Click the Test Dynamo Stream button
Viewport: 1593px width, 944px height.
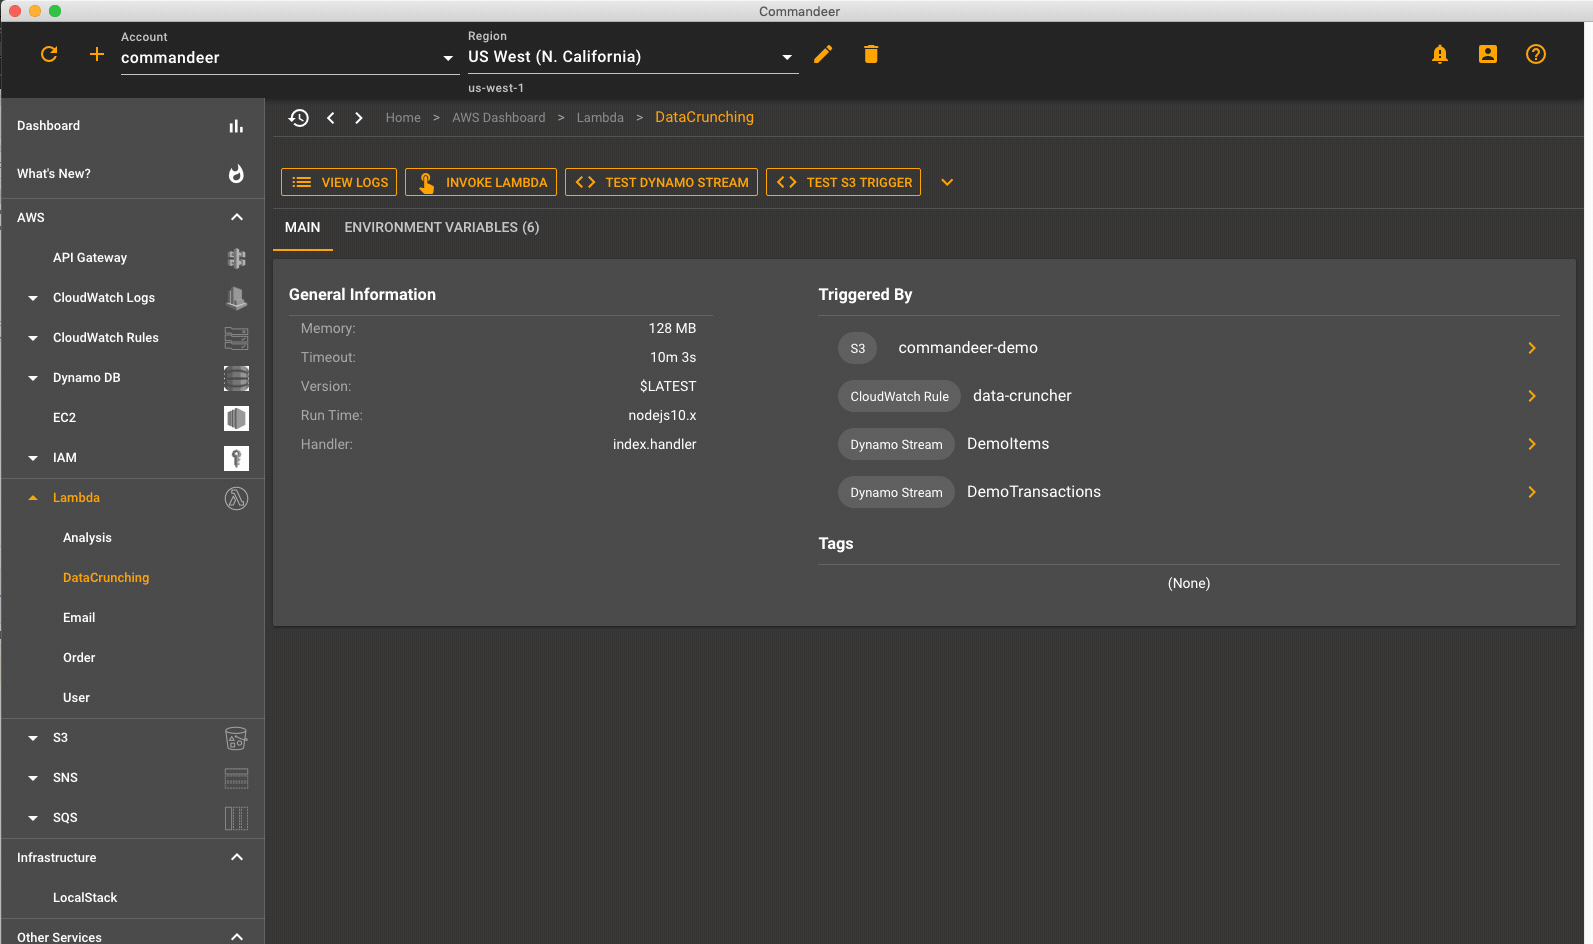point(661,182)
